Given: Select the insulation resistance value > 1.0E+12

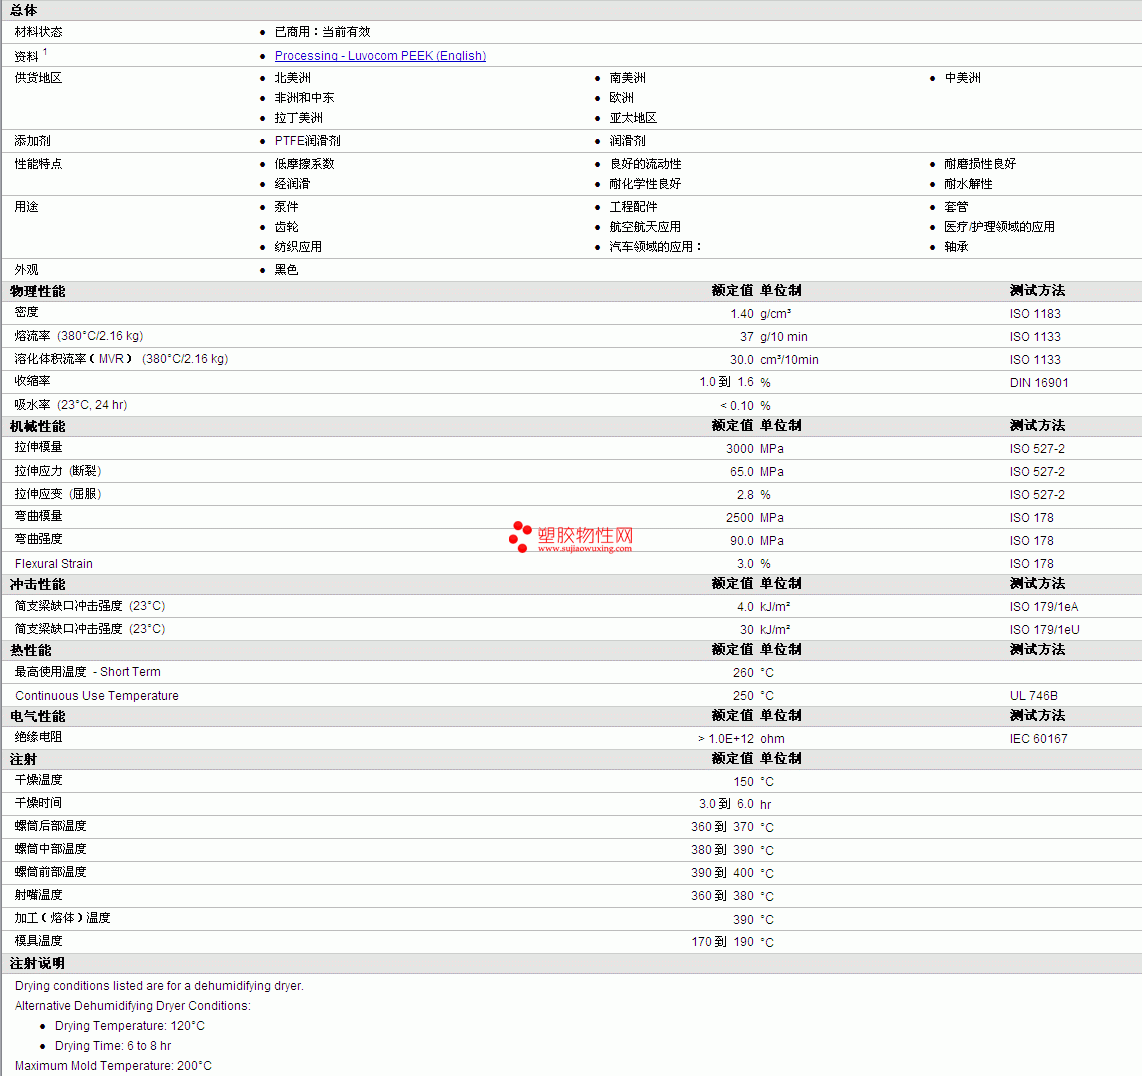Looking at the screenshot, I should [726, 739].
